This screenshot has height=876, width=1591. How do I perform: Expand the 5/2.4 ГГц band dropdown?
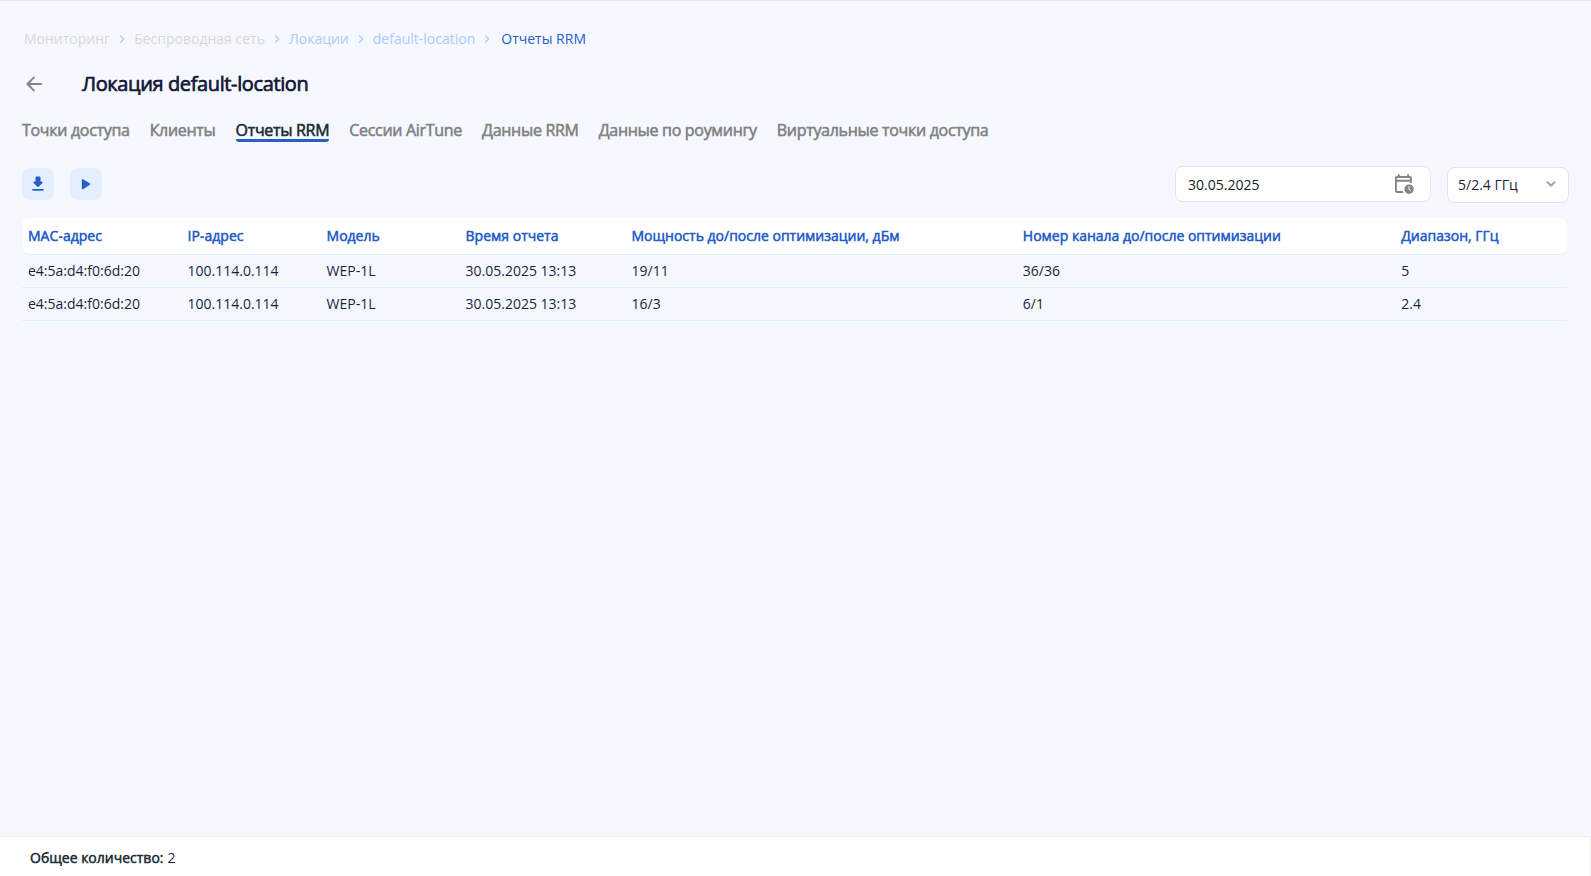[1507, 185]
